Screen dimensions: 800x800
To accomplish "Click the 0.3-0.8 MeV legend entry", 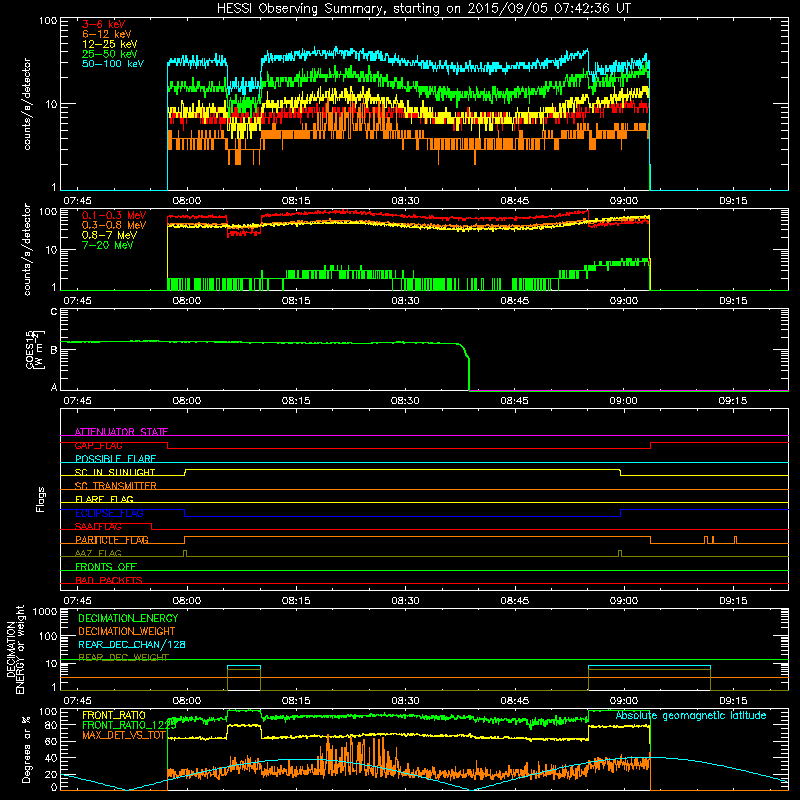I will tap(114, 225).
